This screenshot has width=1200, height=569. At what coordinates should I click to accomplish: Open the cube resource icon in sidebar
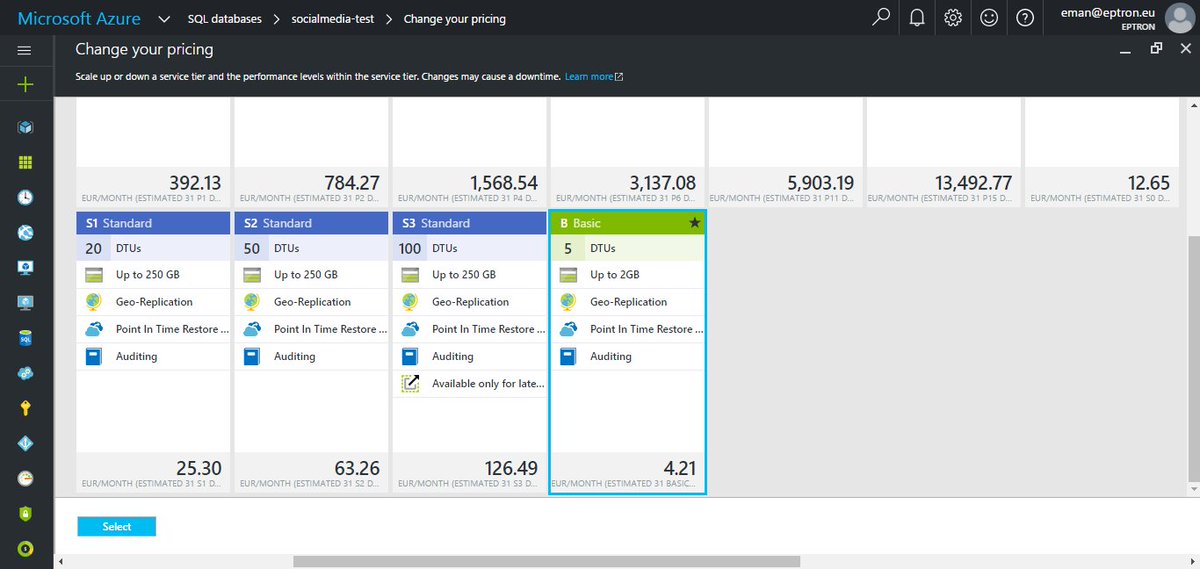pos(25,127)
